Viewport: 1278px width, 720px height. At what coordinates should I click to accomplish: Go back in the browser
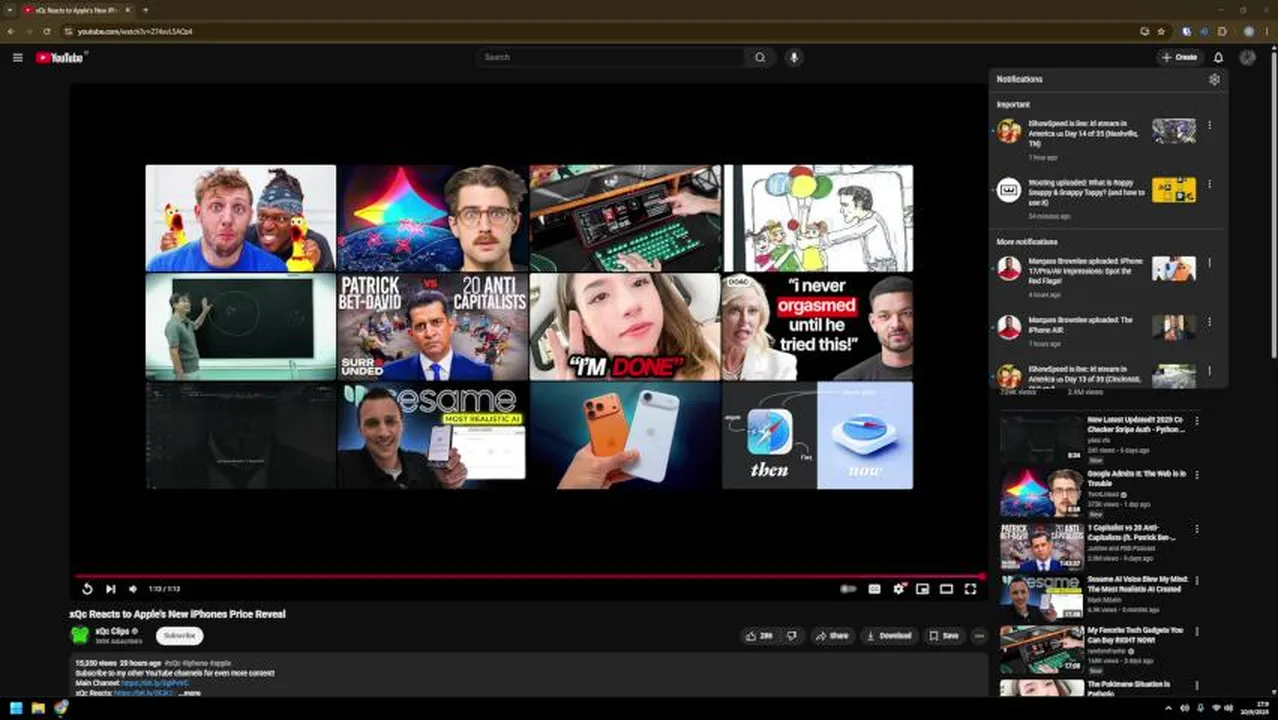[x=10, y=31]
